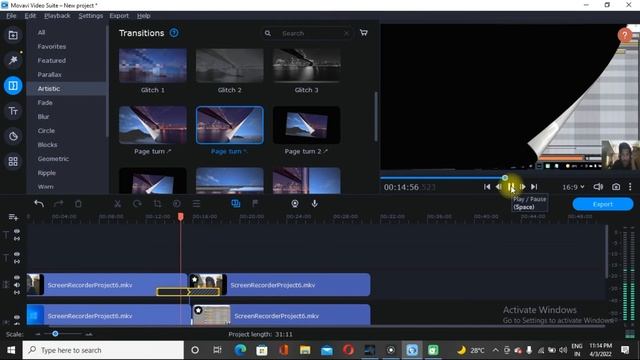Click the marker flag icon
The image size is (640, 360).
[255, 203]
